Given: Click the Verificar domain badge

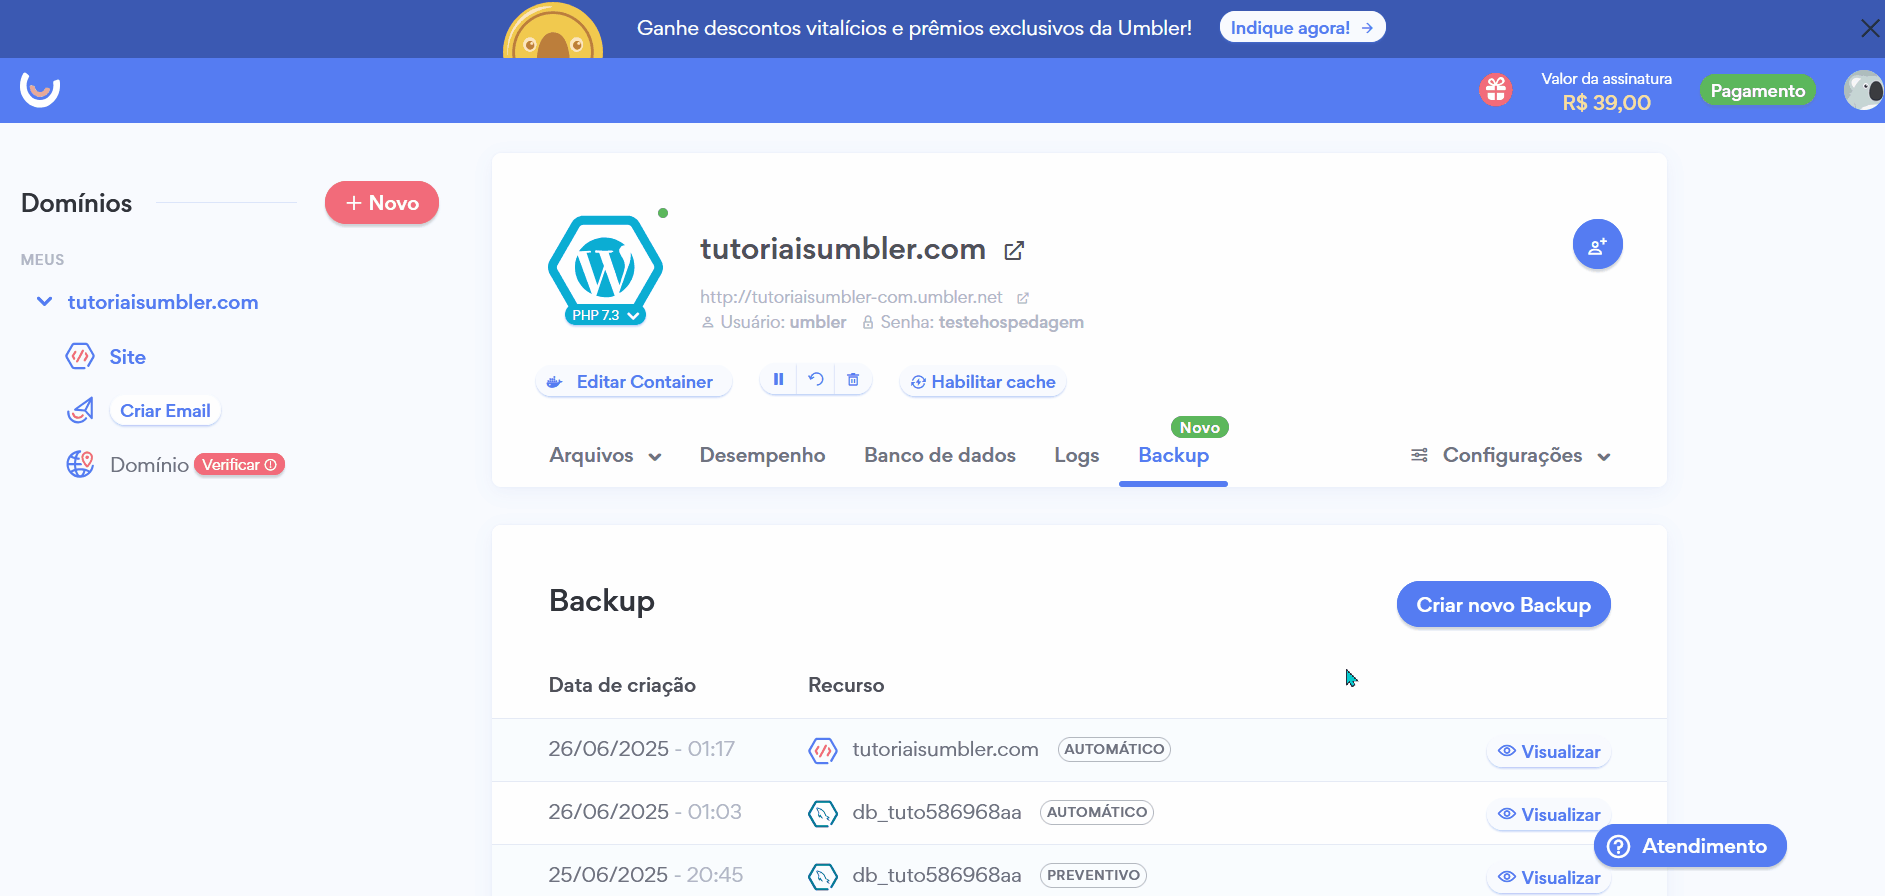Looking at the screenshot, I should tap(239, 464).
